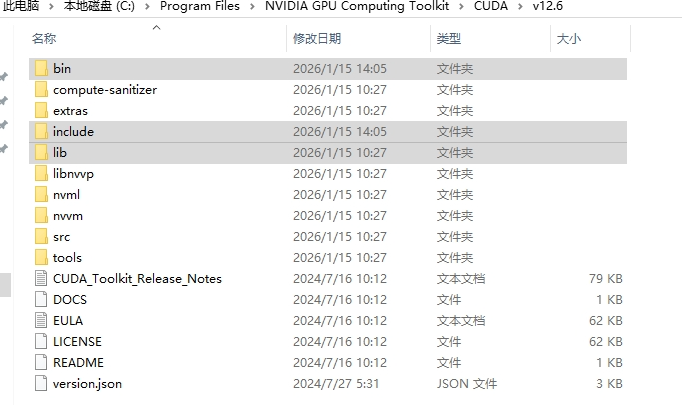The width and height of the screenshot is (682, 405).
Task: Click the LICENSE file icon
Action: (40, 342)
